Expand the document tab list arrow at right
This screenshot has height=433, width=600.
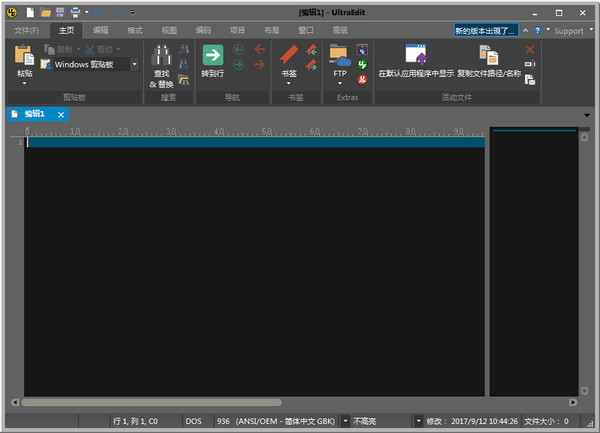(x=587, y=115)
